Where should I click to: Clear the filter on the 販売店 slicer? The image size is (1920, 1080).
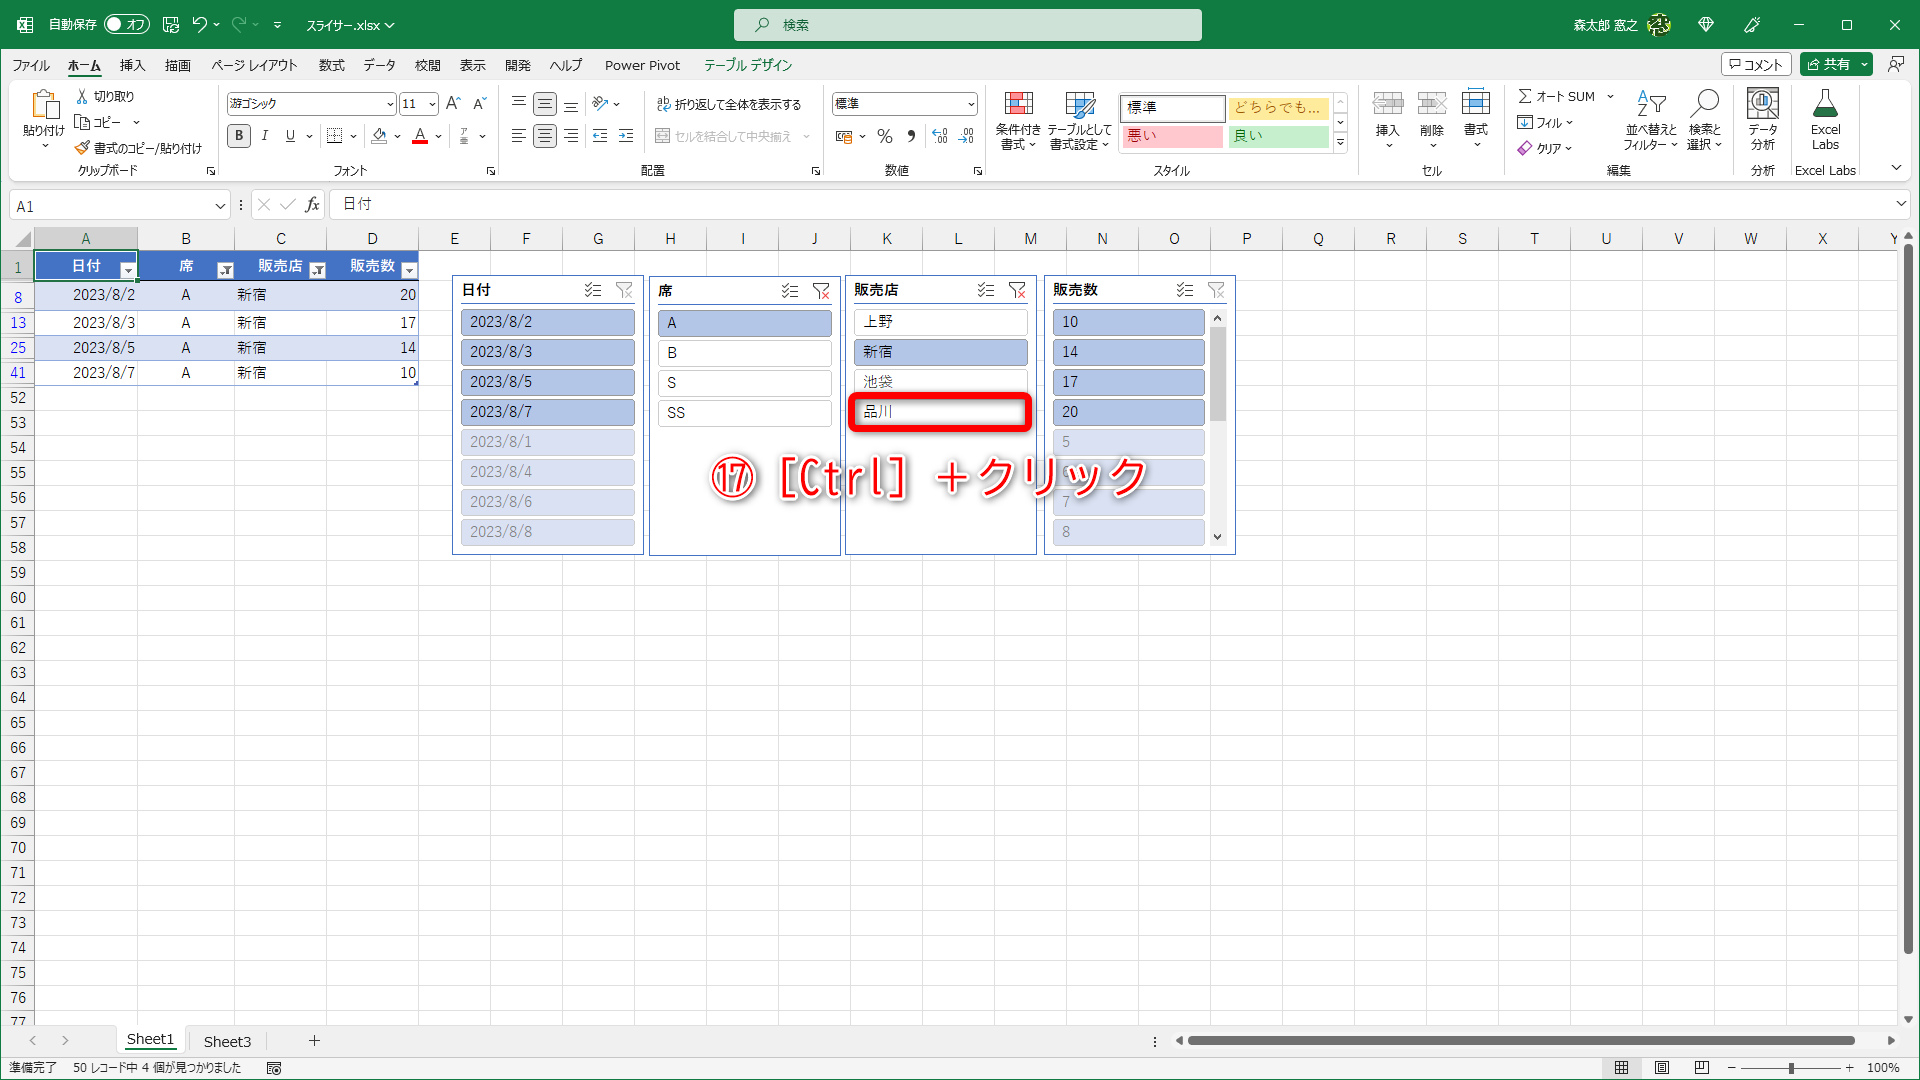(1018, 290)
